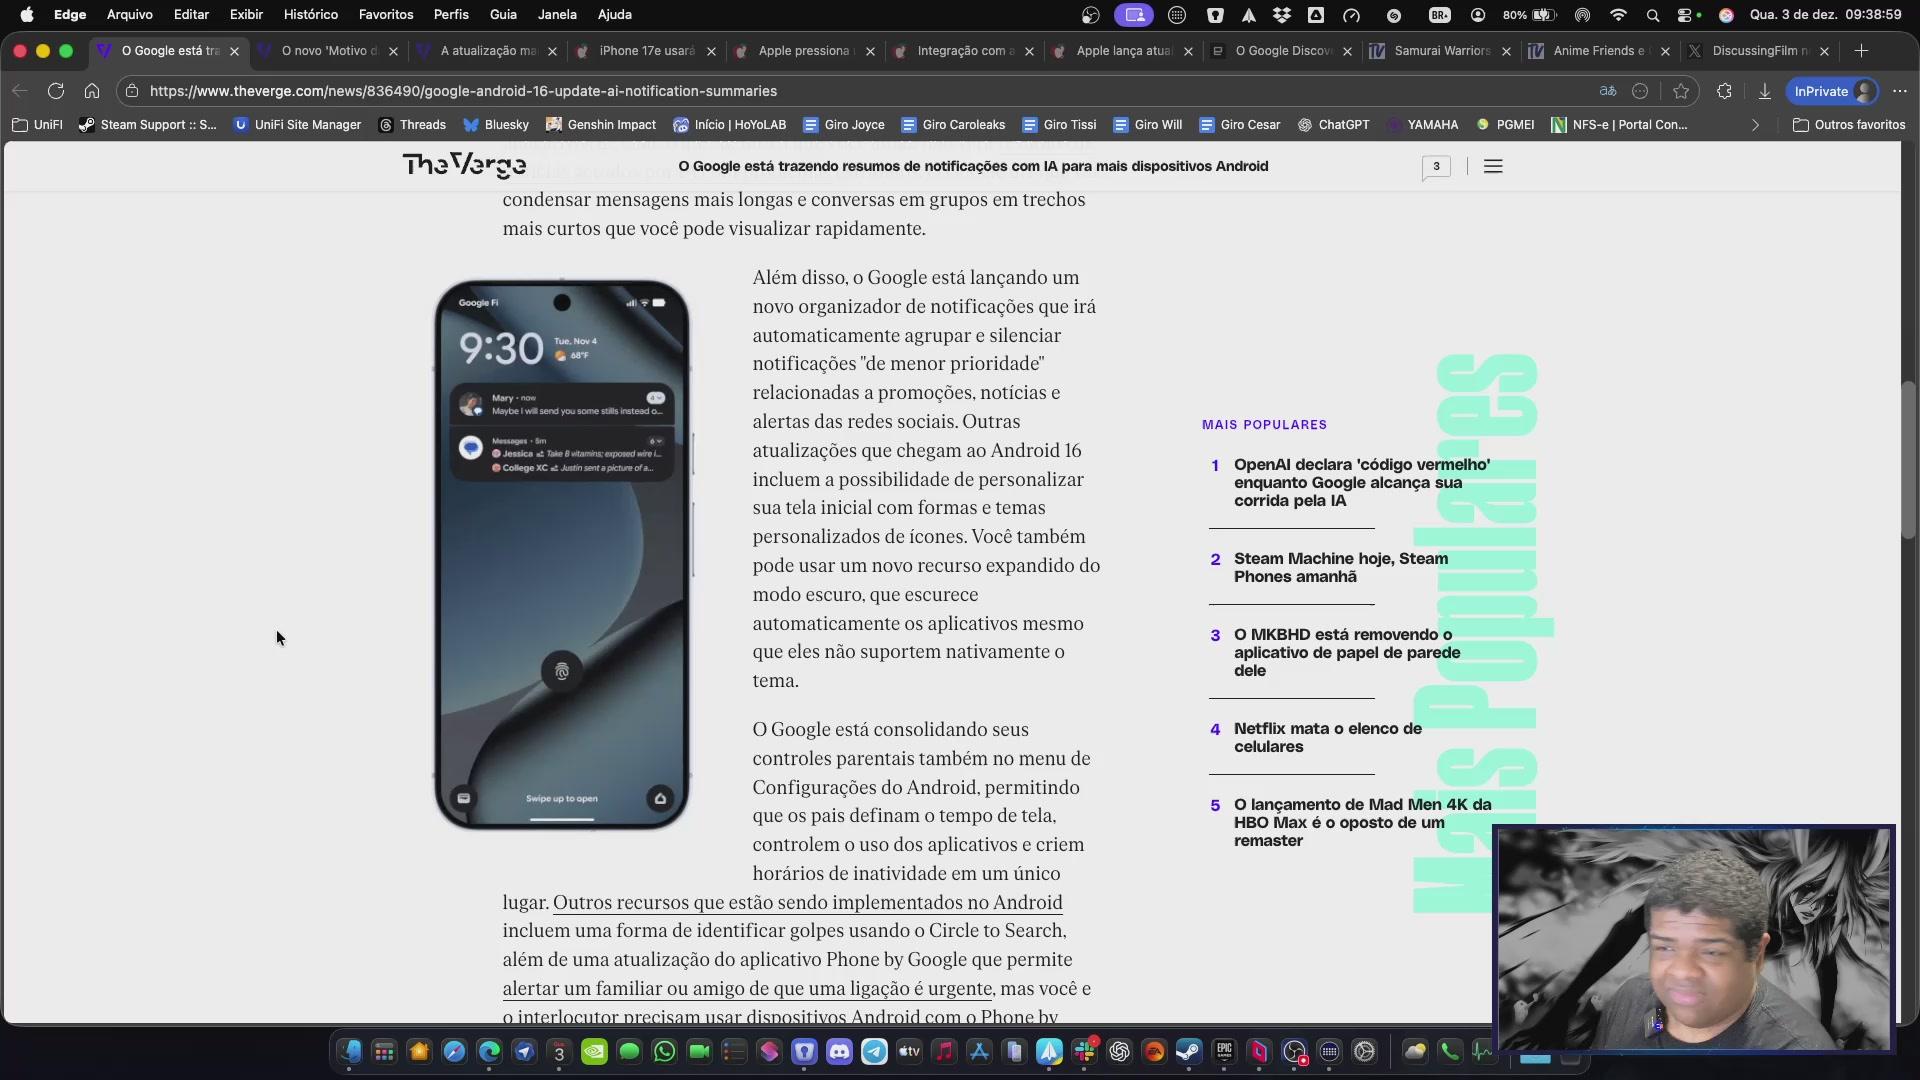Click the translate icon in address bar
This screenshot has height=1080, width=1920.
pos(1608,91)
